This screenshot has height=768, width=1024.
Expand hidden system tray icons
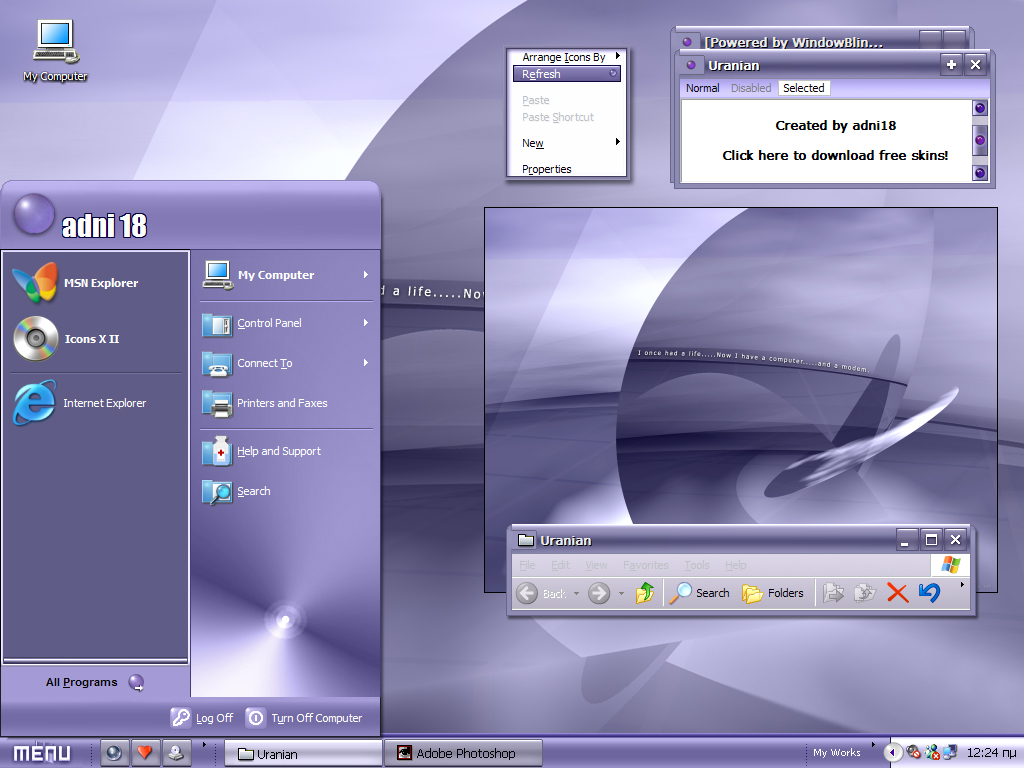coord(892,752)
